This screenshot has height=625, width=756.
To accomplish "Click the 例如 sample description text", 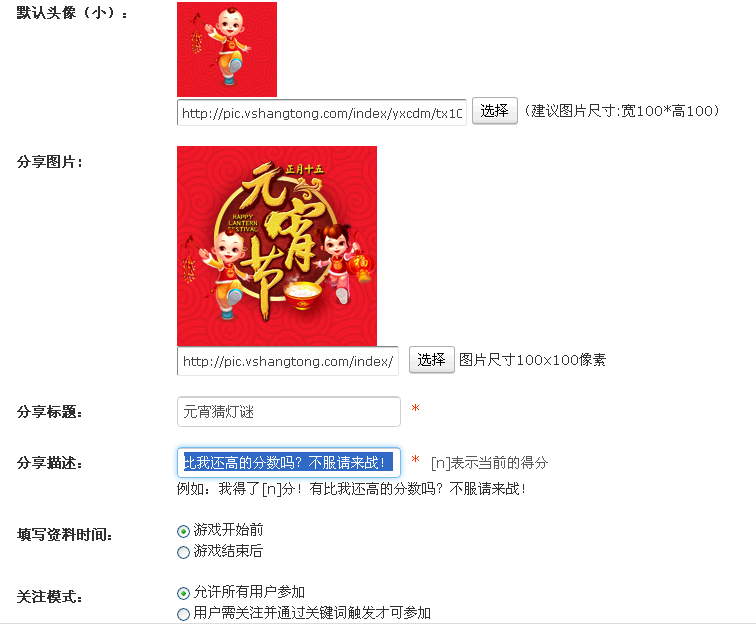I will pyautogui.click(x=351, y=489).
